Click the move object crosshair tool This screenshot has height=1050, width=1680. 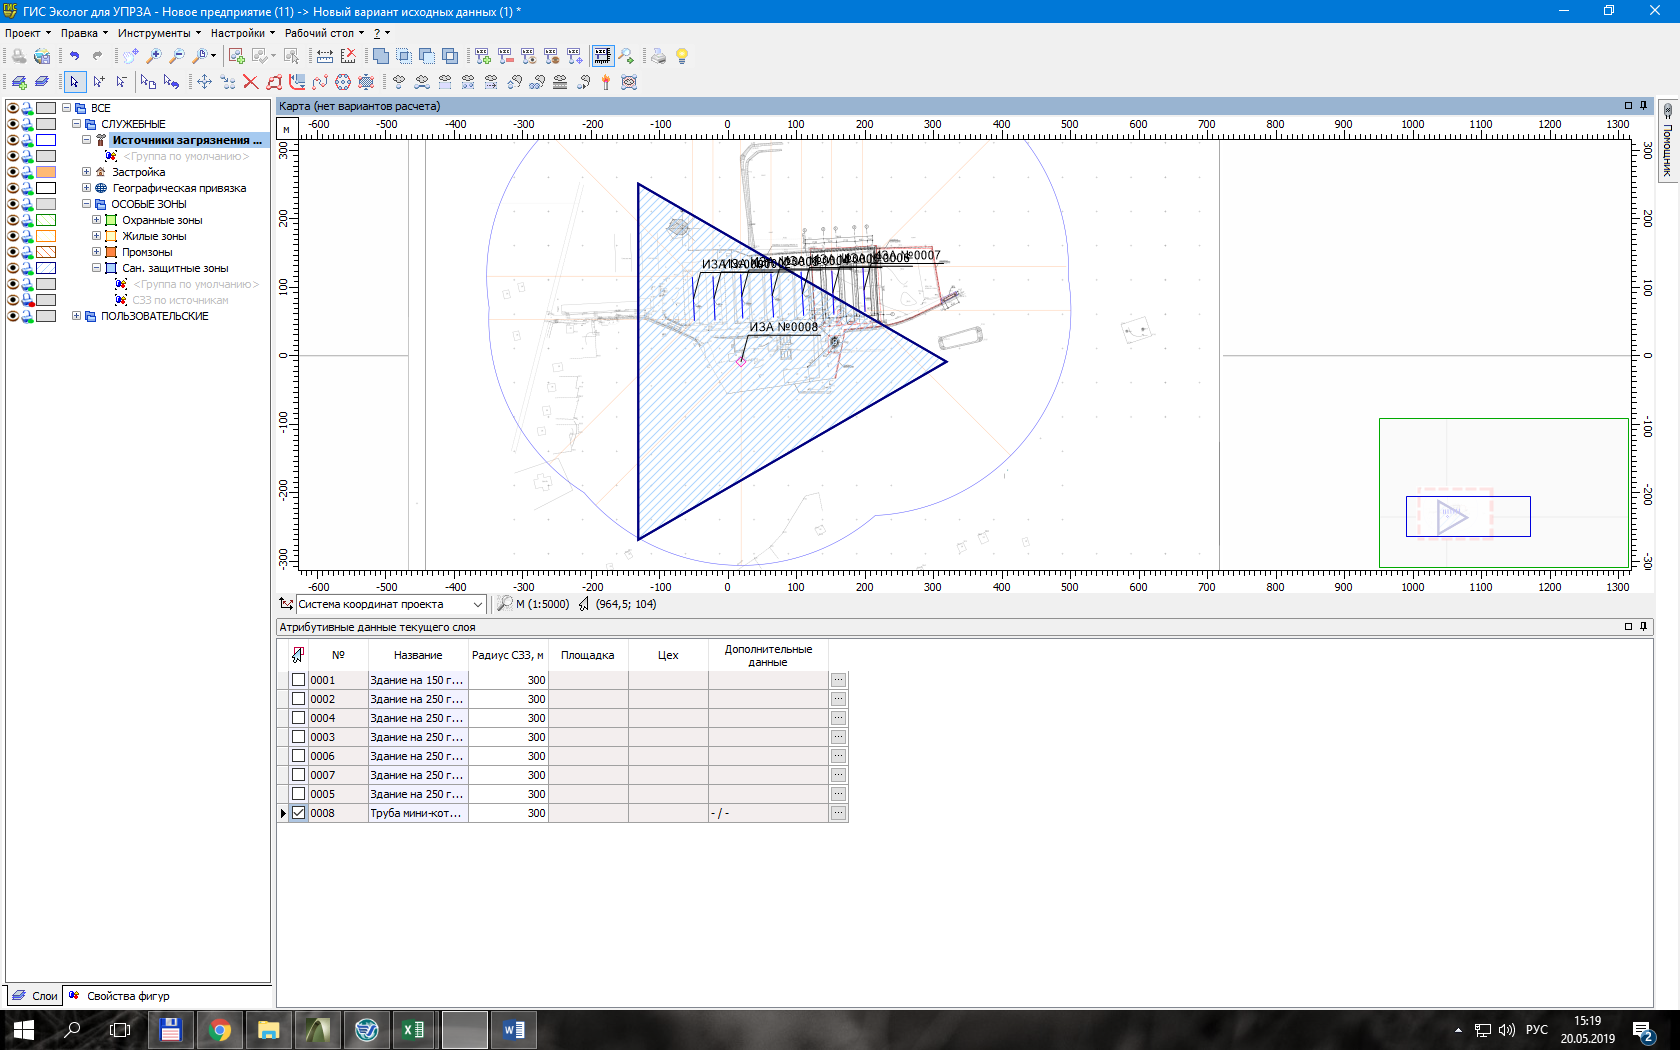tap(204, 82)
